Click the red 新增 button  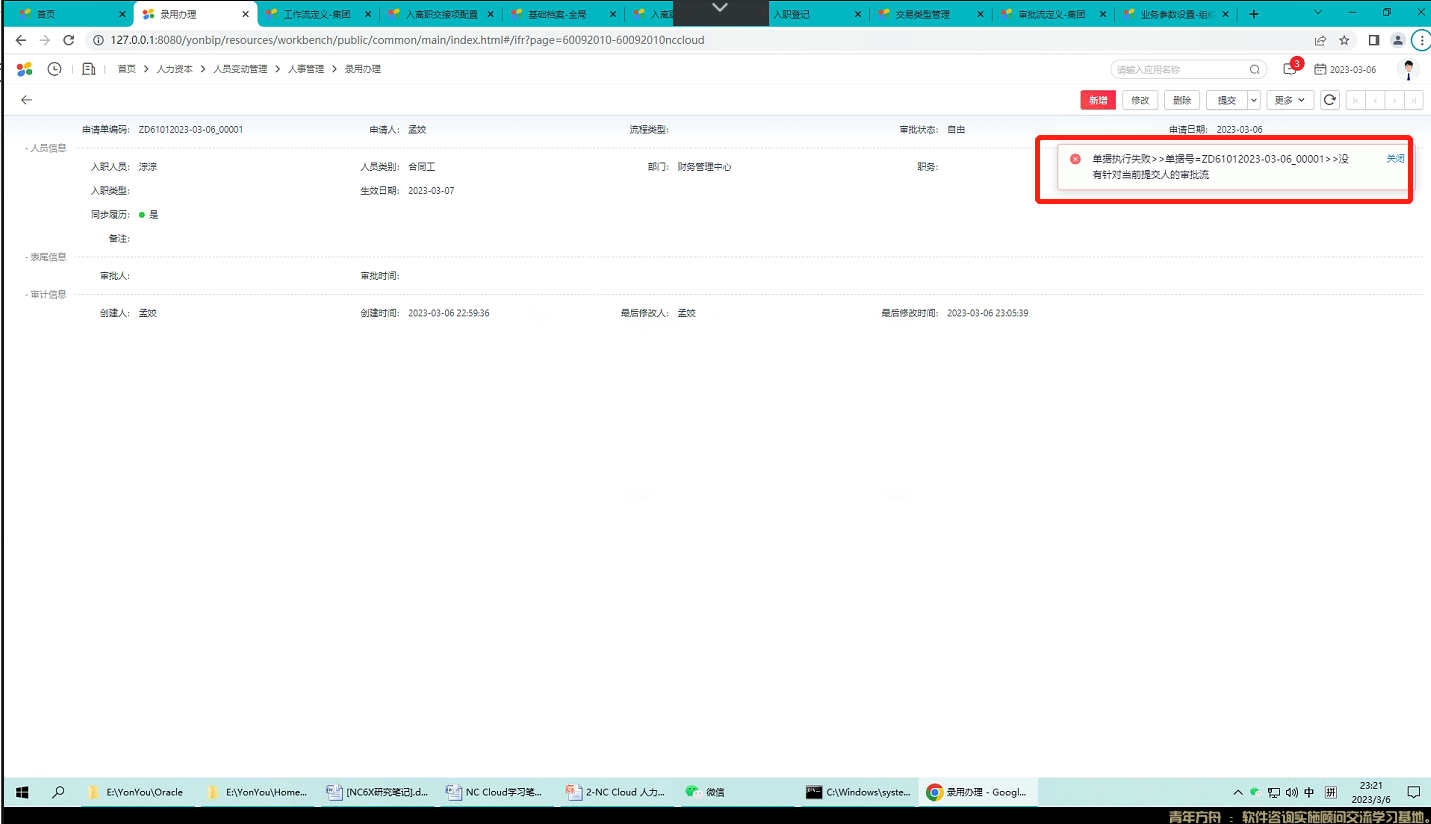coord(1097,100)
